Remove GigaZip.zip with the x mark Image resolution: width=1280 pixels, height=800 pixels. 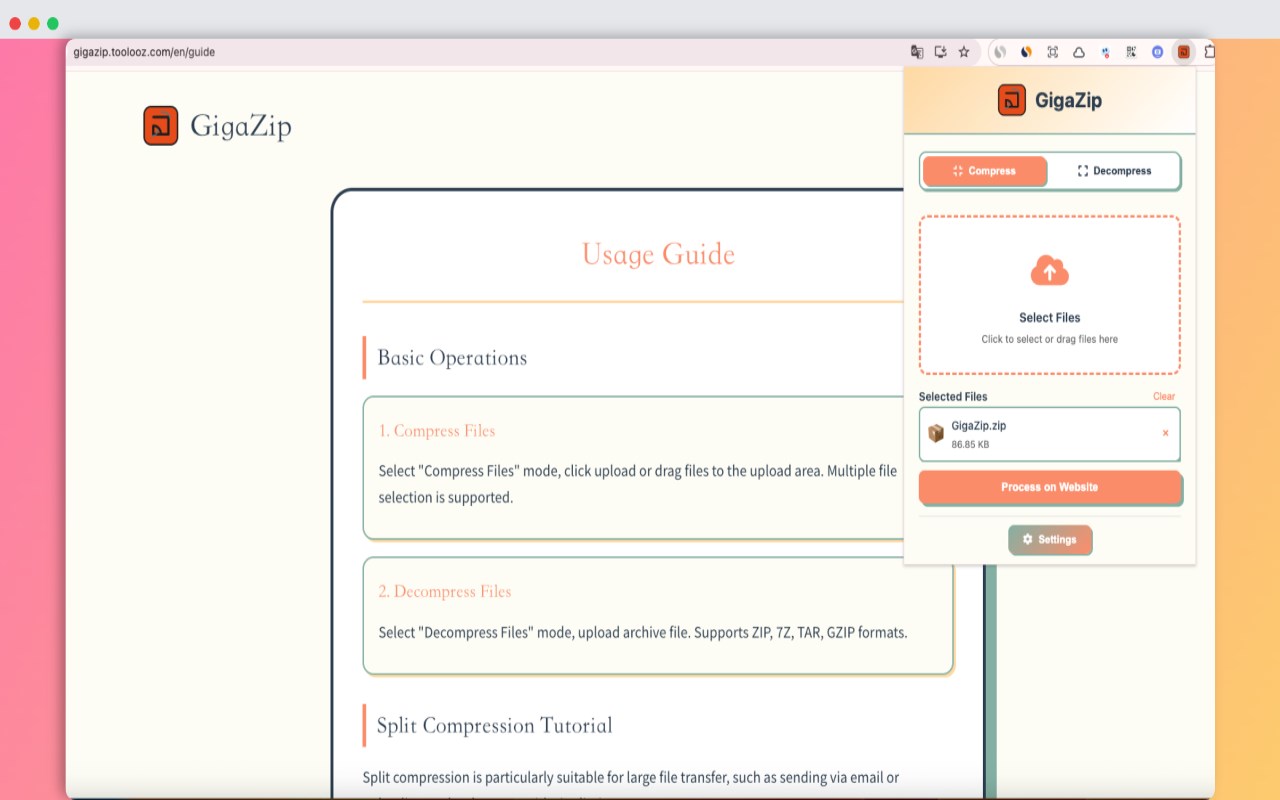click(x=1164, y=433)
